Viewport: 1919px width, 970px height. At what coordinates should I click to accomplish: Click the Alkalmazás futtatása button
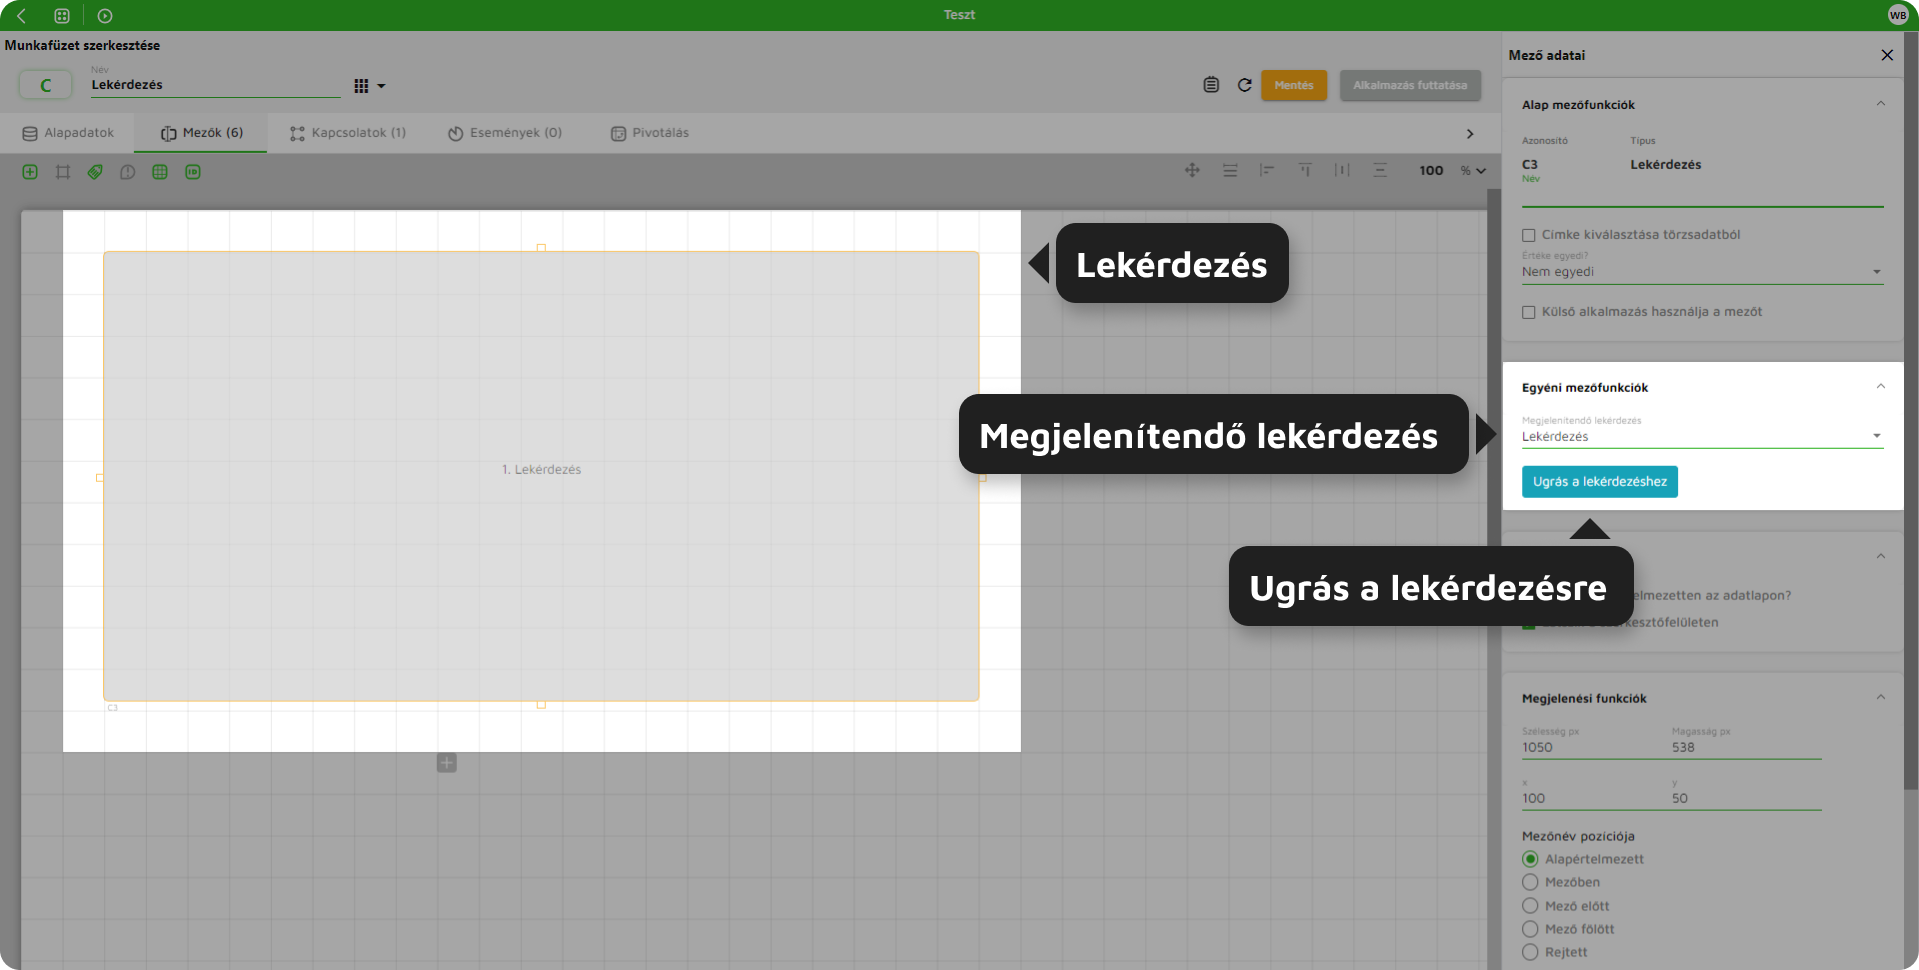(1410, 85)
